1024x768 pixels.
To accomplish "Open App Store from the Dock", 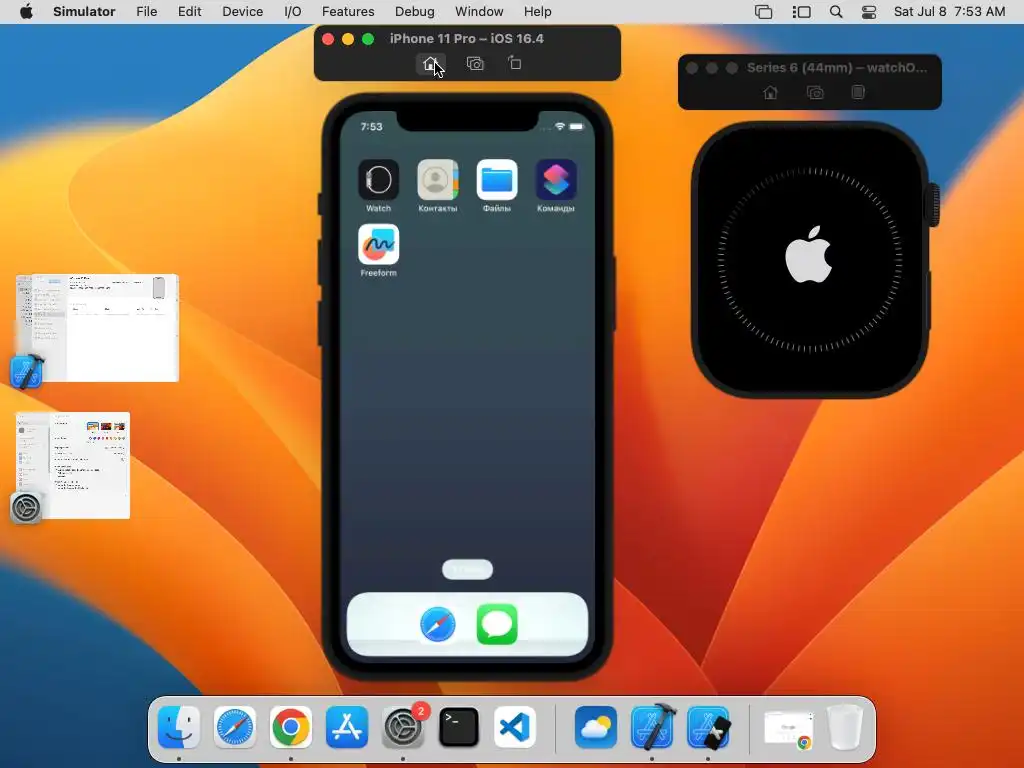I will click(347, 727).
